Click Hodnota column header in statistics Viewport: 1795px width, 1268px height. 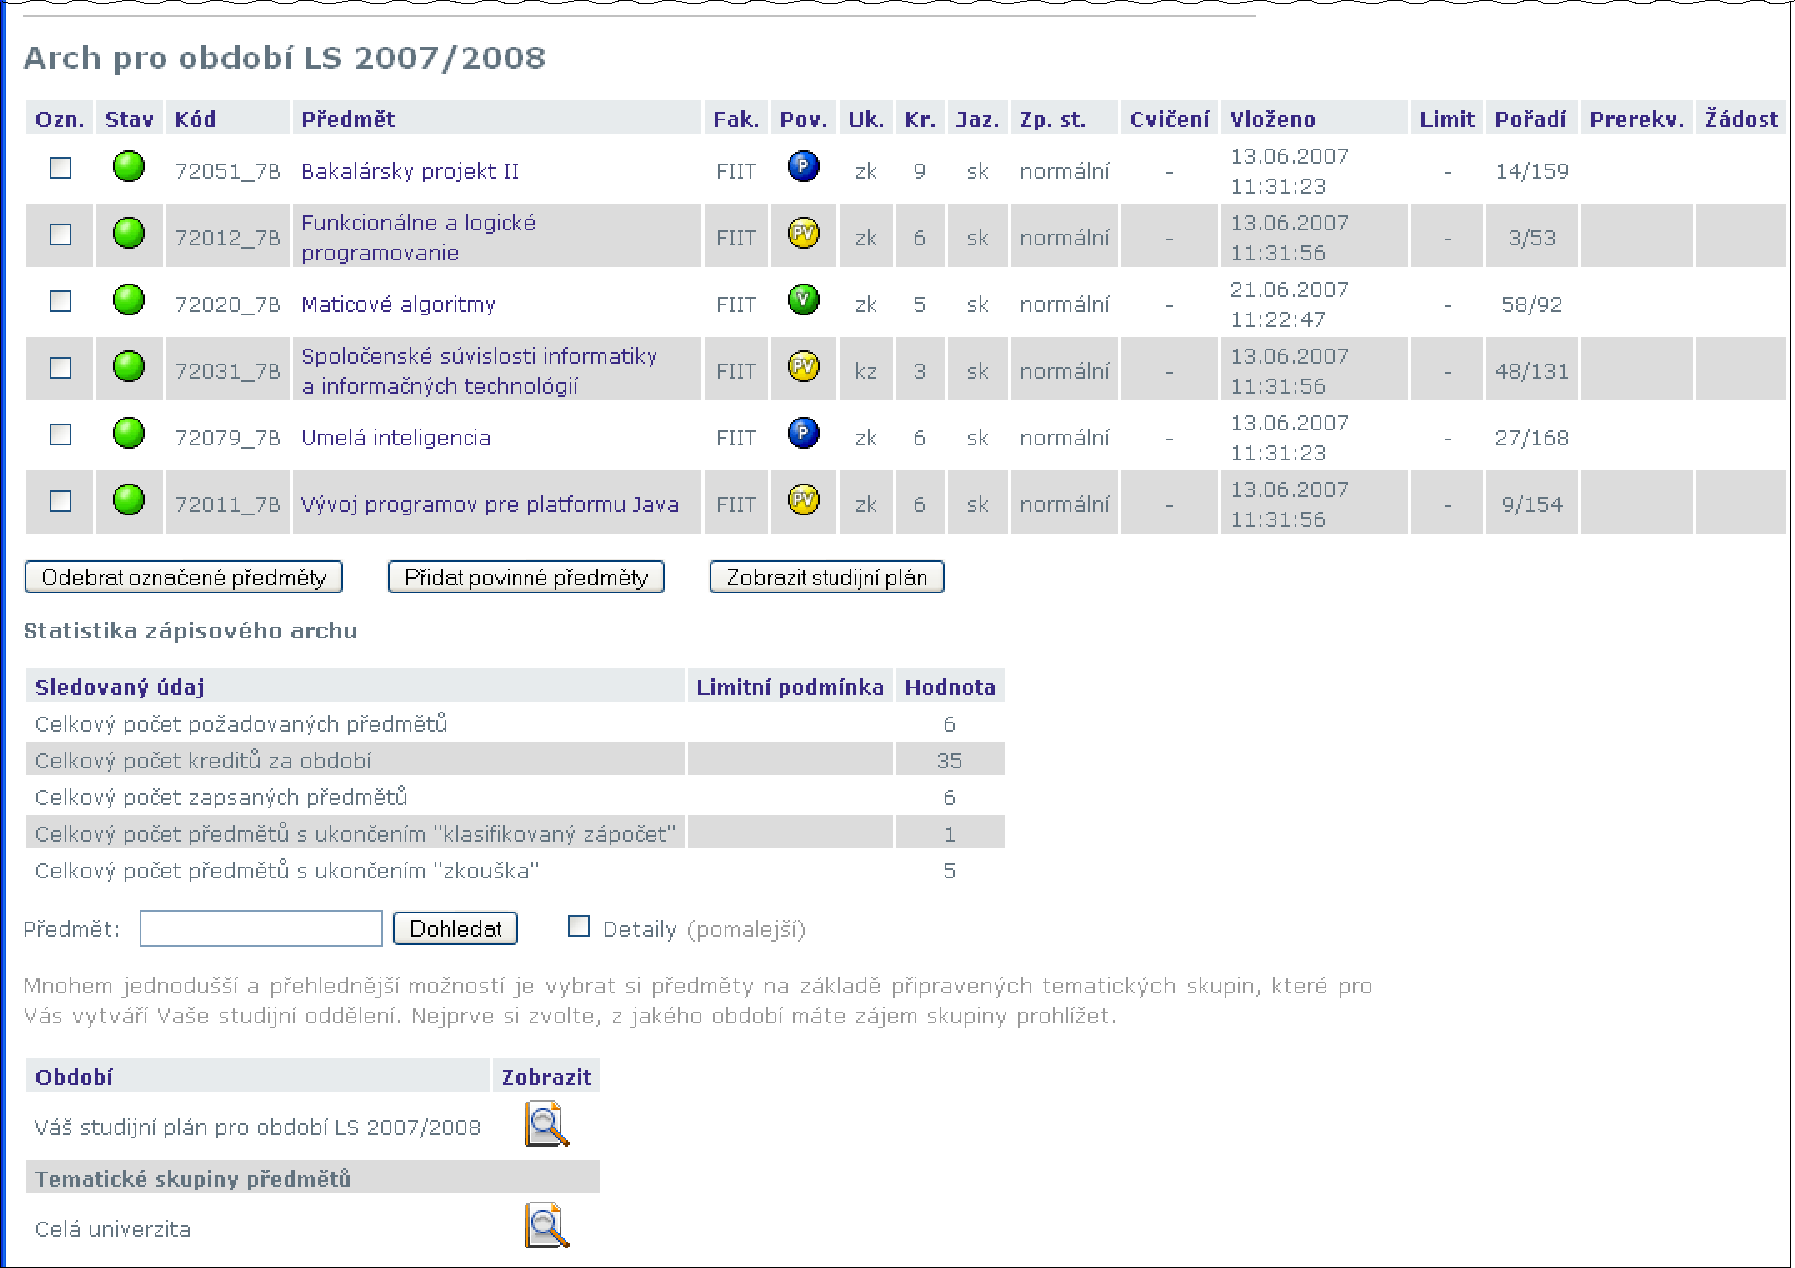pos(950,687)
